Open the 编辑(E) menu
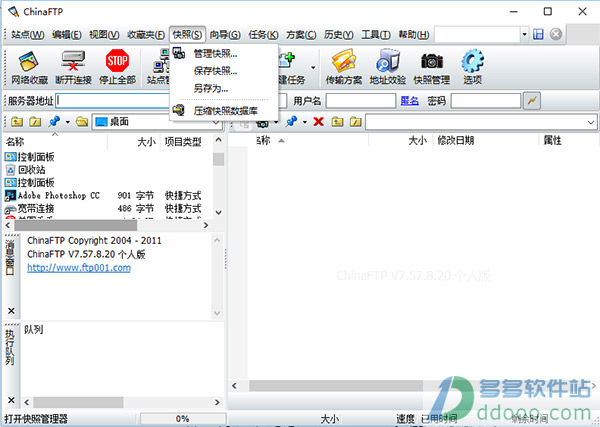 point(67,34)
